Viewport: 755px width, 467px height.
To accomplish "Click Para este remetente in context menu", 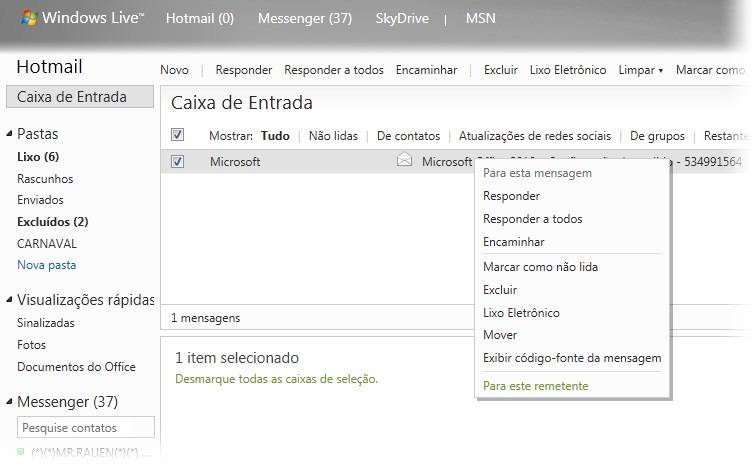I will (535, 386).
